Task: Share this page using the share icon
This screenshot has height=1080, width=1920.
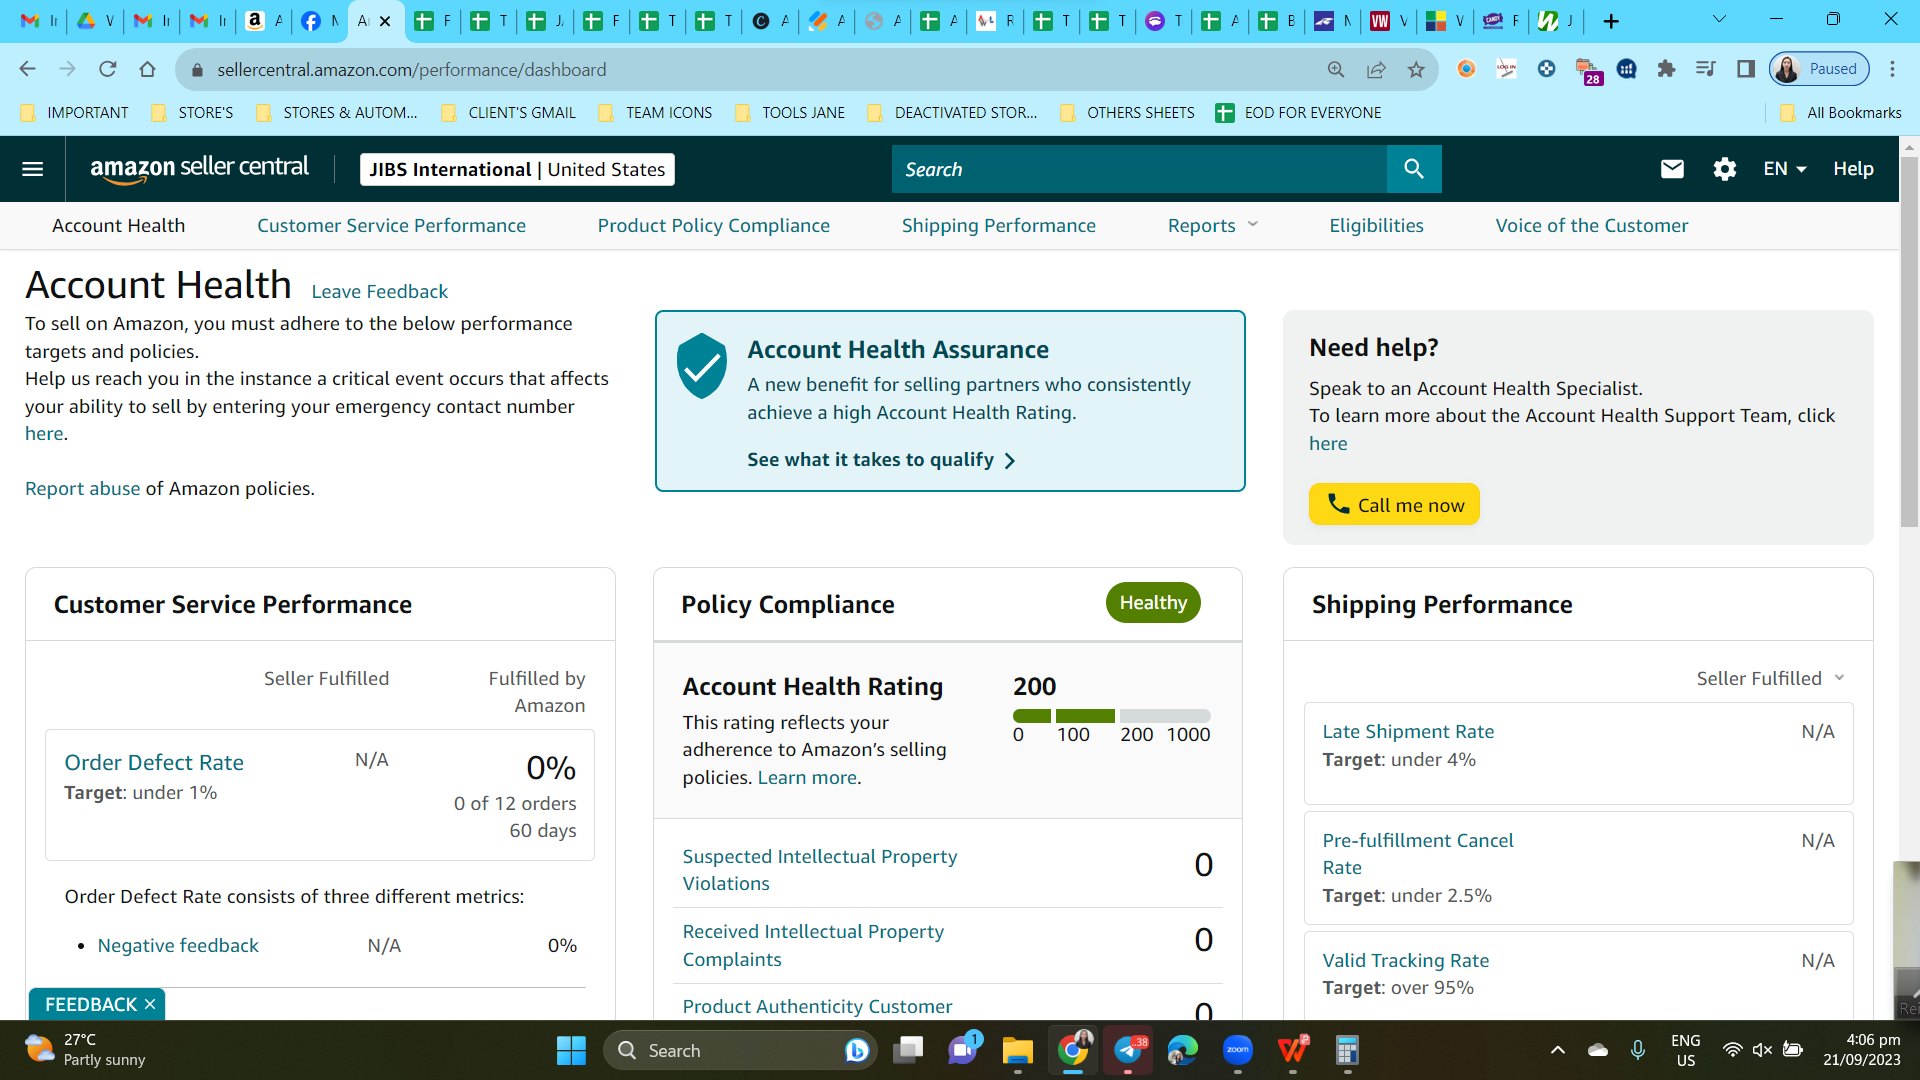Action: [1376, 69]
